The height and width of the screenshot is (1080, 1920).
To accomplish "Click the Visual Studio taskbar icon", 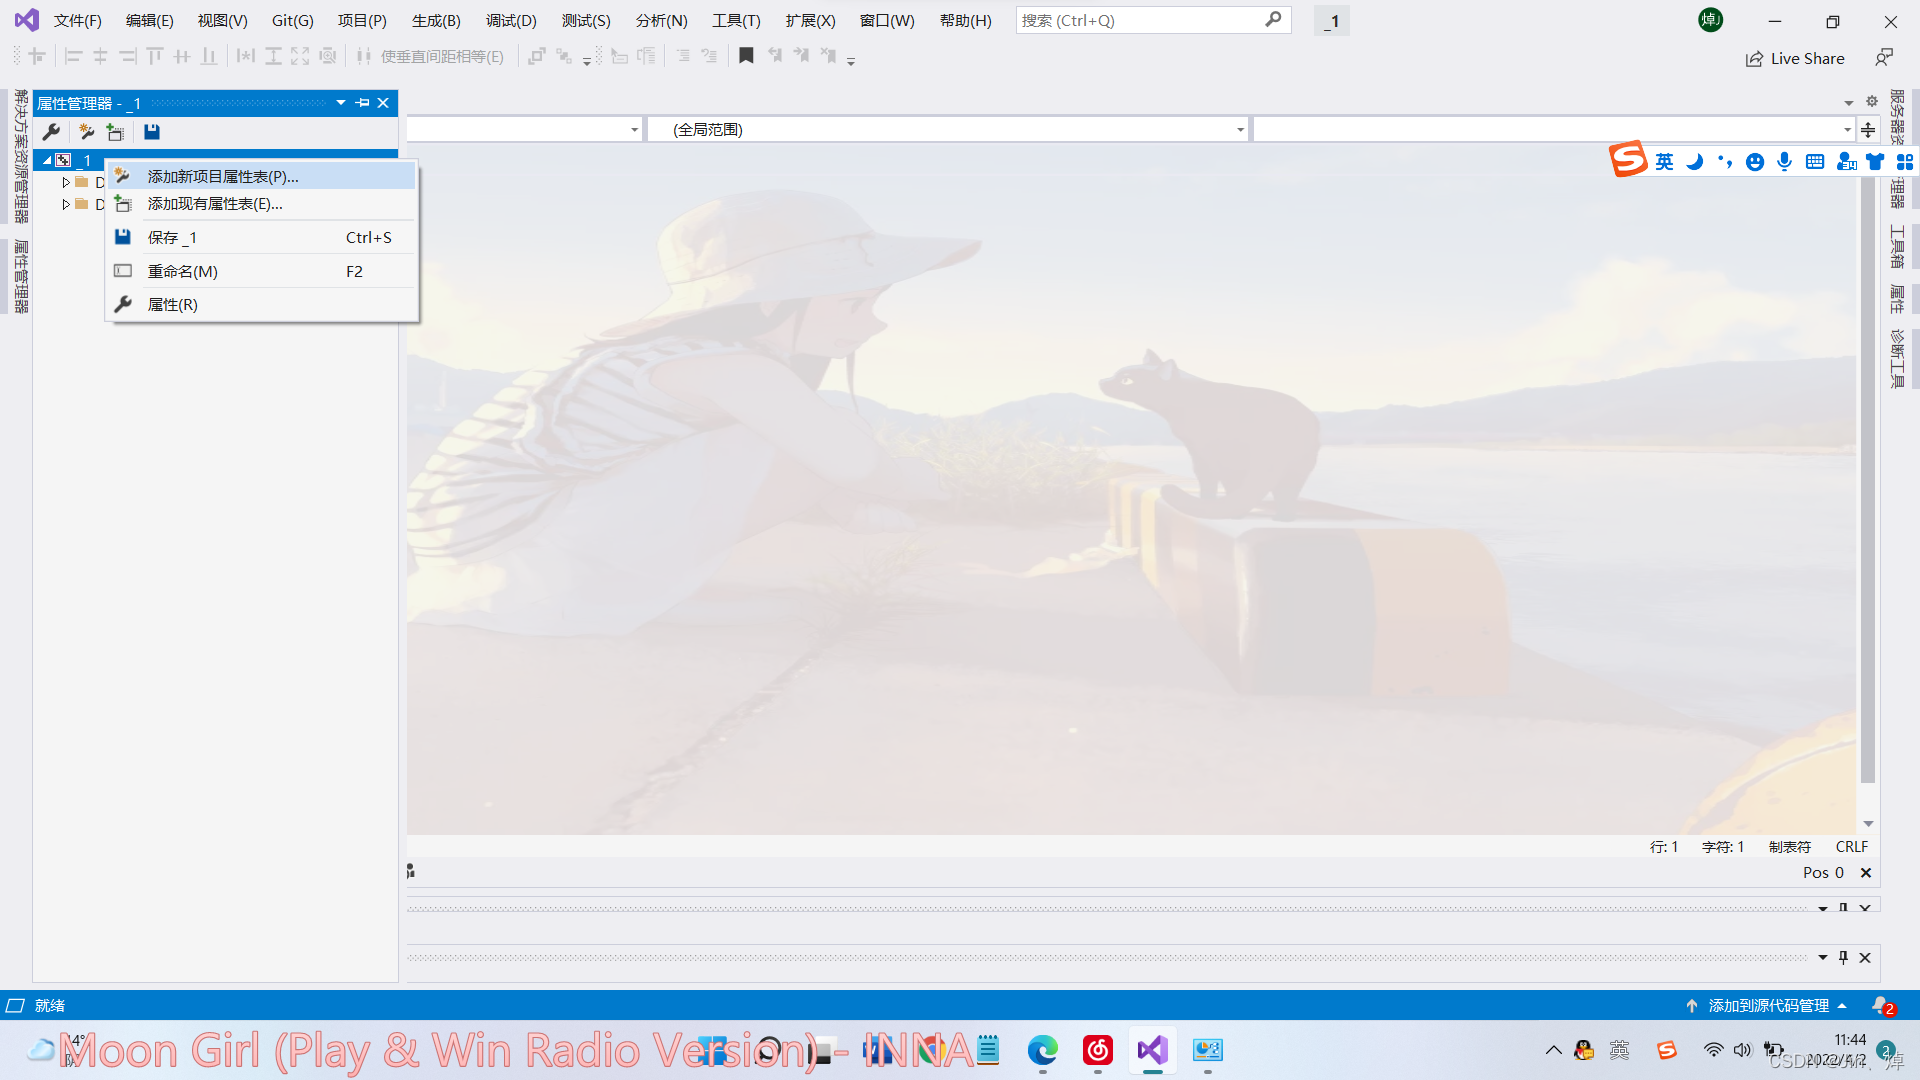I will tap(1152, 1051).
